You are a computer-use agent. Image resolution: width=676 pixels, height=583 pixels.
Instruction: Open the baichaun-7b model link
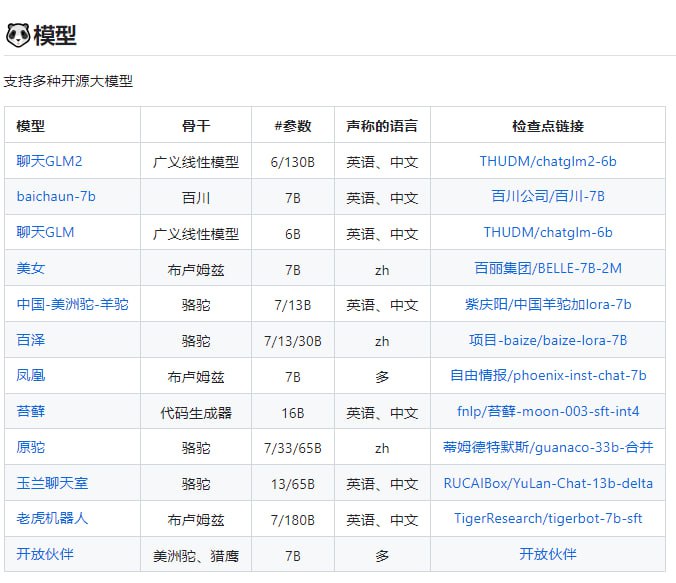pyautogui.click(x=56, y=197)
